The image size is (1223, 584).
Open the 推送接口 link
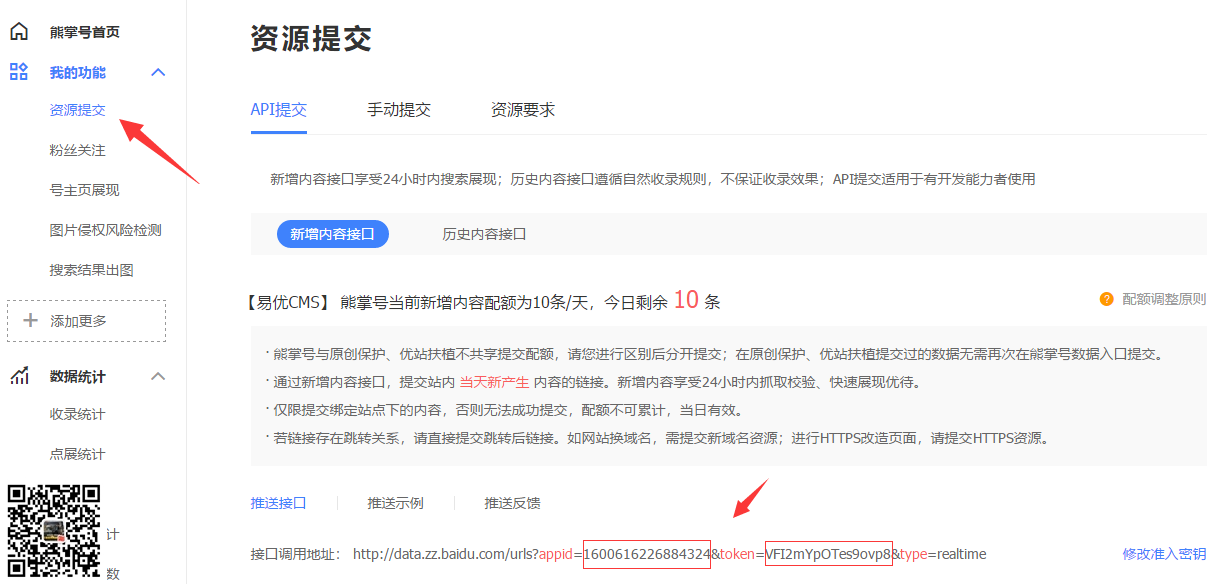click(277, 503)
